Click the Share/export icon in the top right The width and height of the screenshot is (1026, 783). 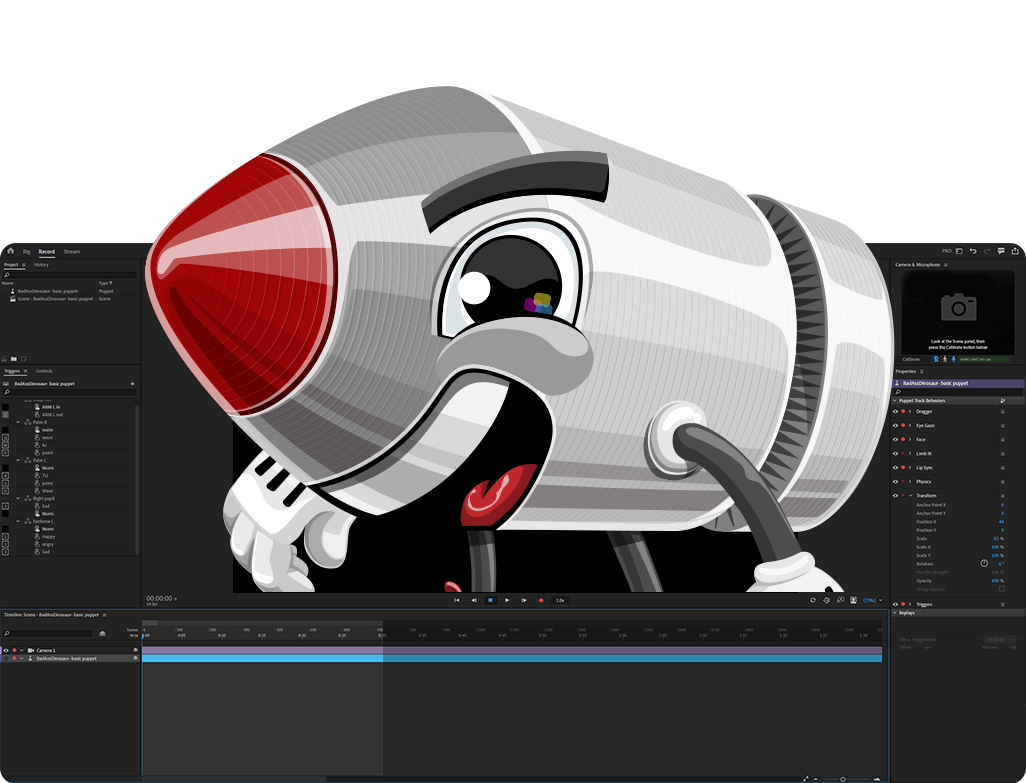1015,251
